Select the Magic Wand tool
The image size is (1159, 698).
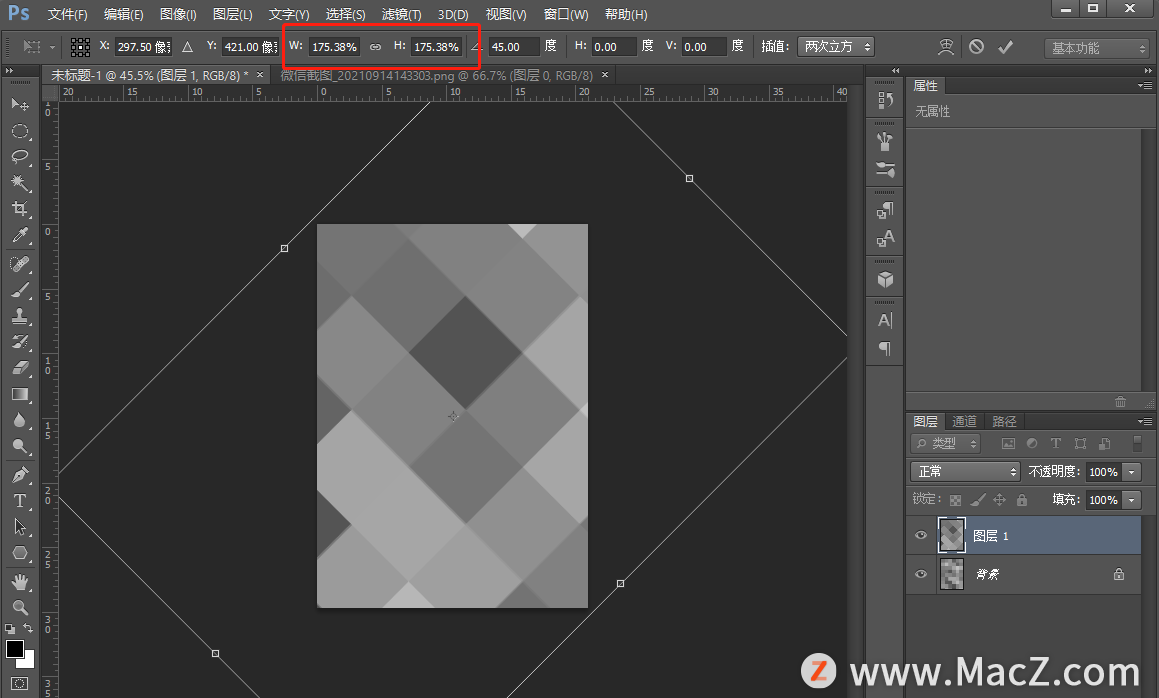coord(20,183)
